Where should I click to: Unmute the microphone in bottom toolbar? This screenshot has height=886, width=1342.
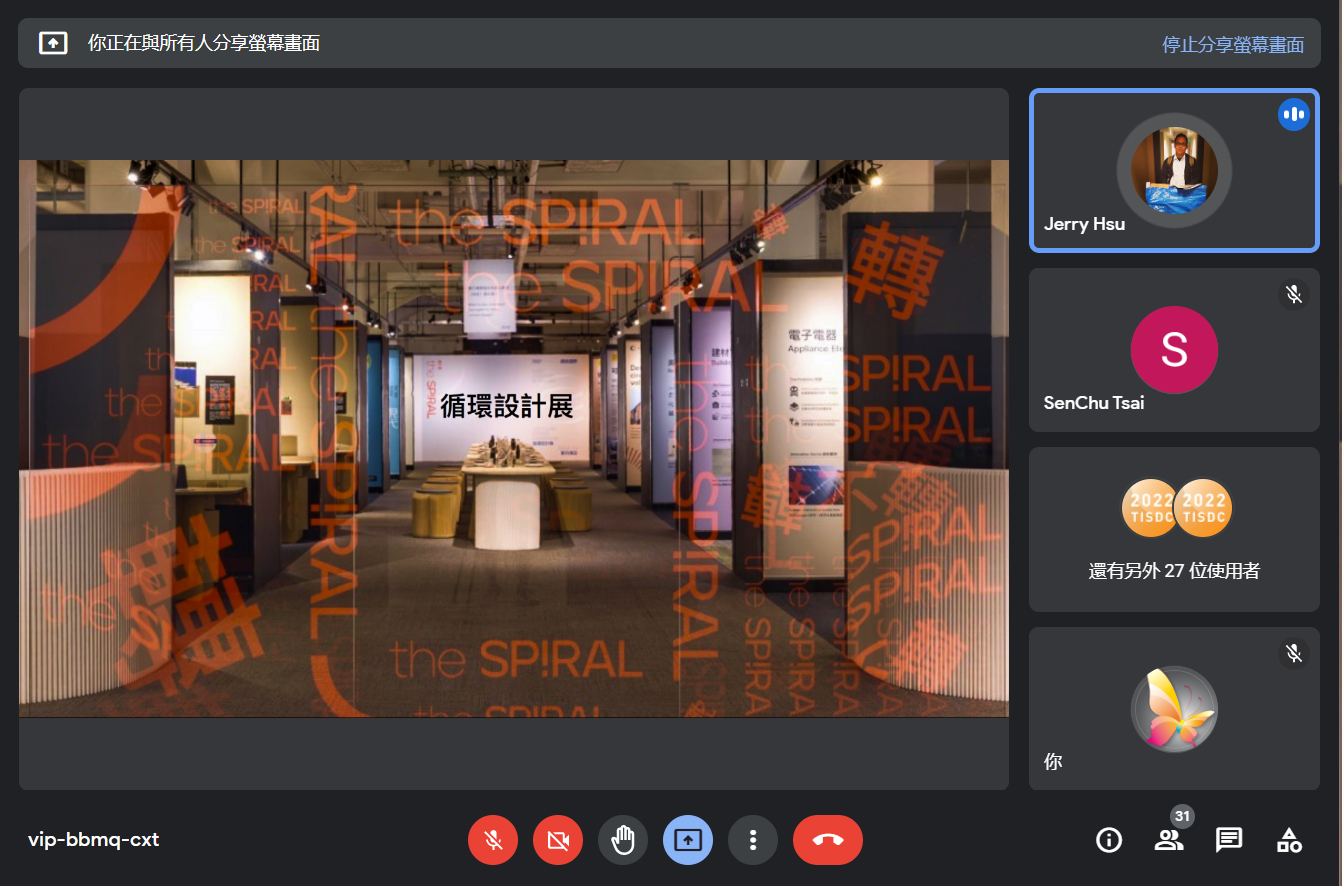point(493,840)
